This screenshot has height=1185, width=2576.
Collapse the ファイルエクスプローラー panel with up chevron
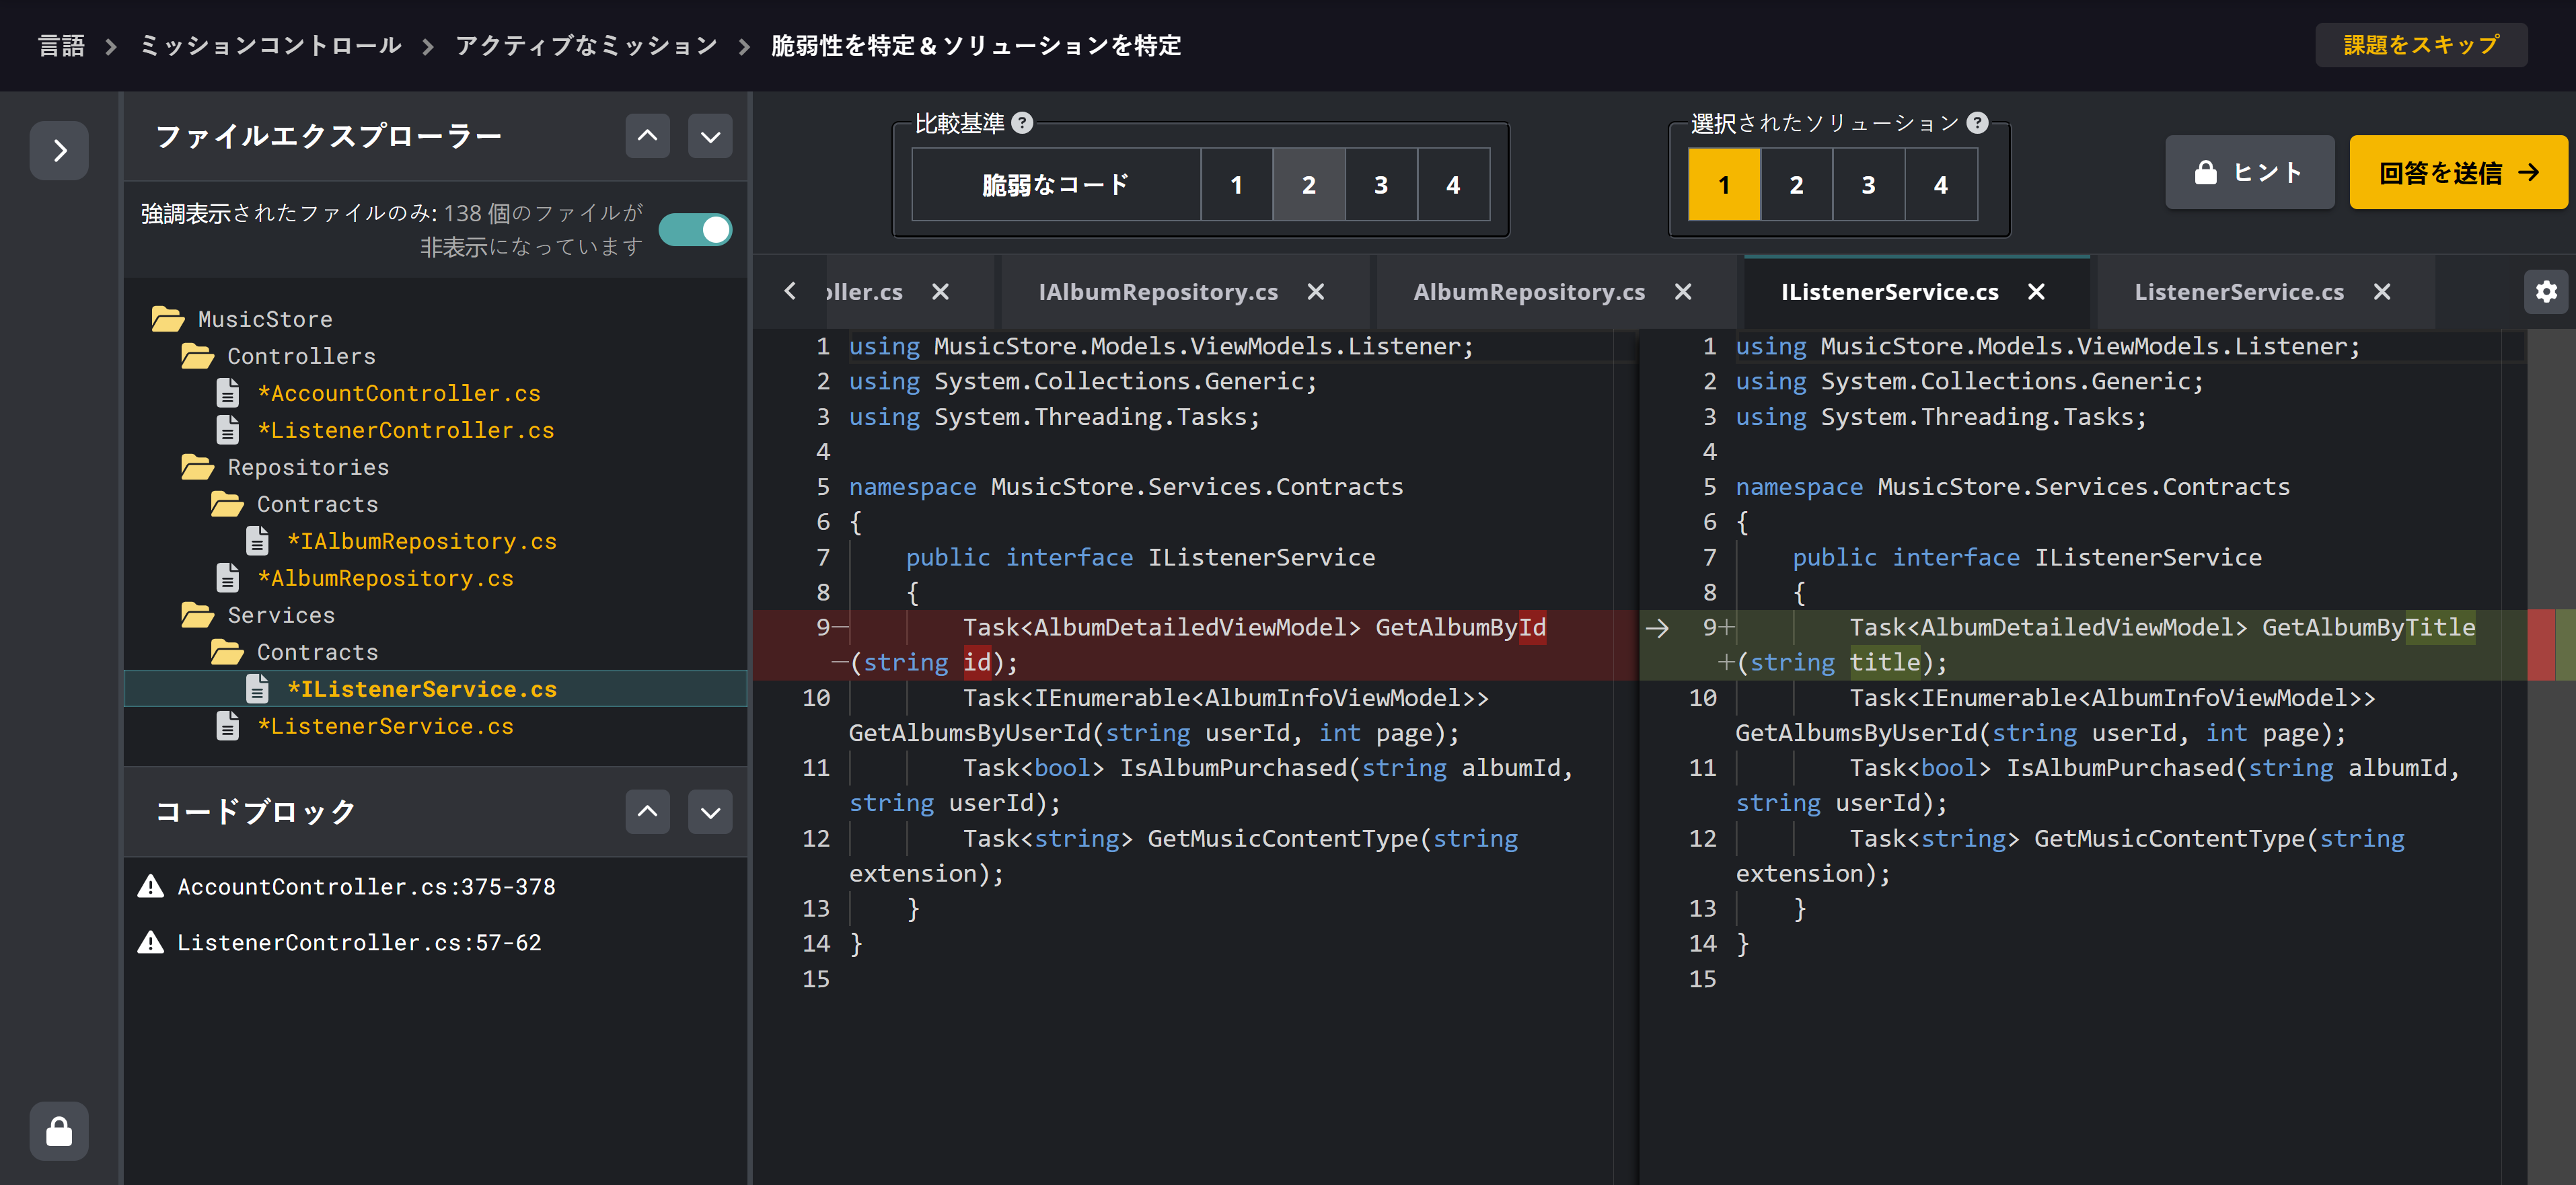[x=648, y=136]
